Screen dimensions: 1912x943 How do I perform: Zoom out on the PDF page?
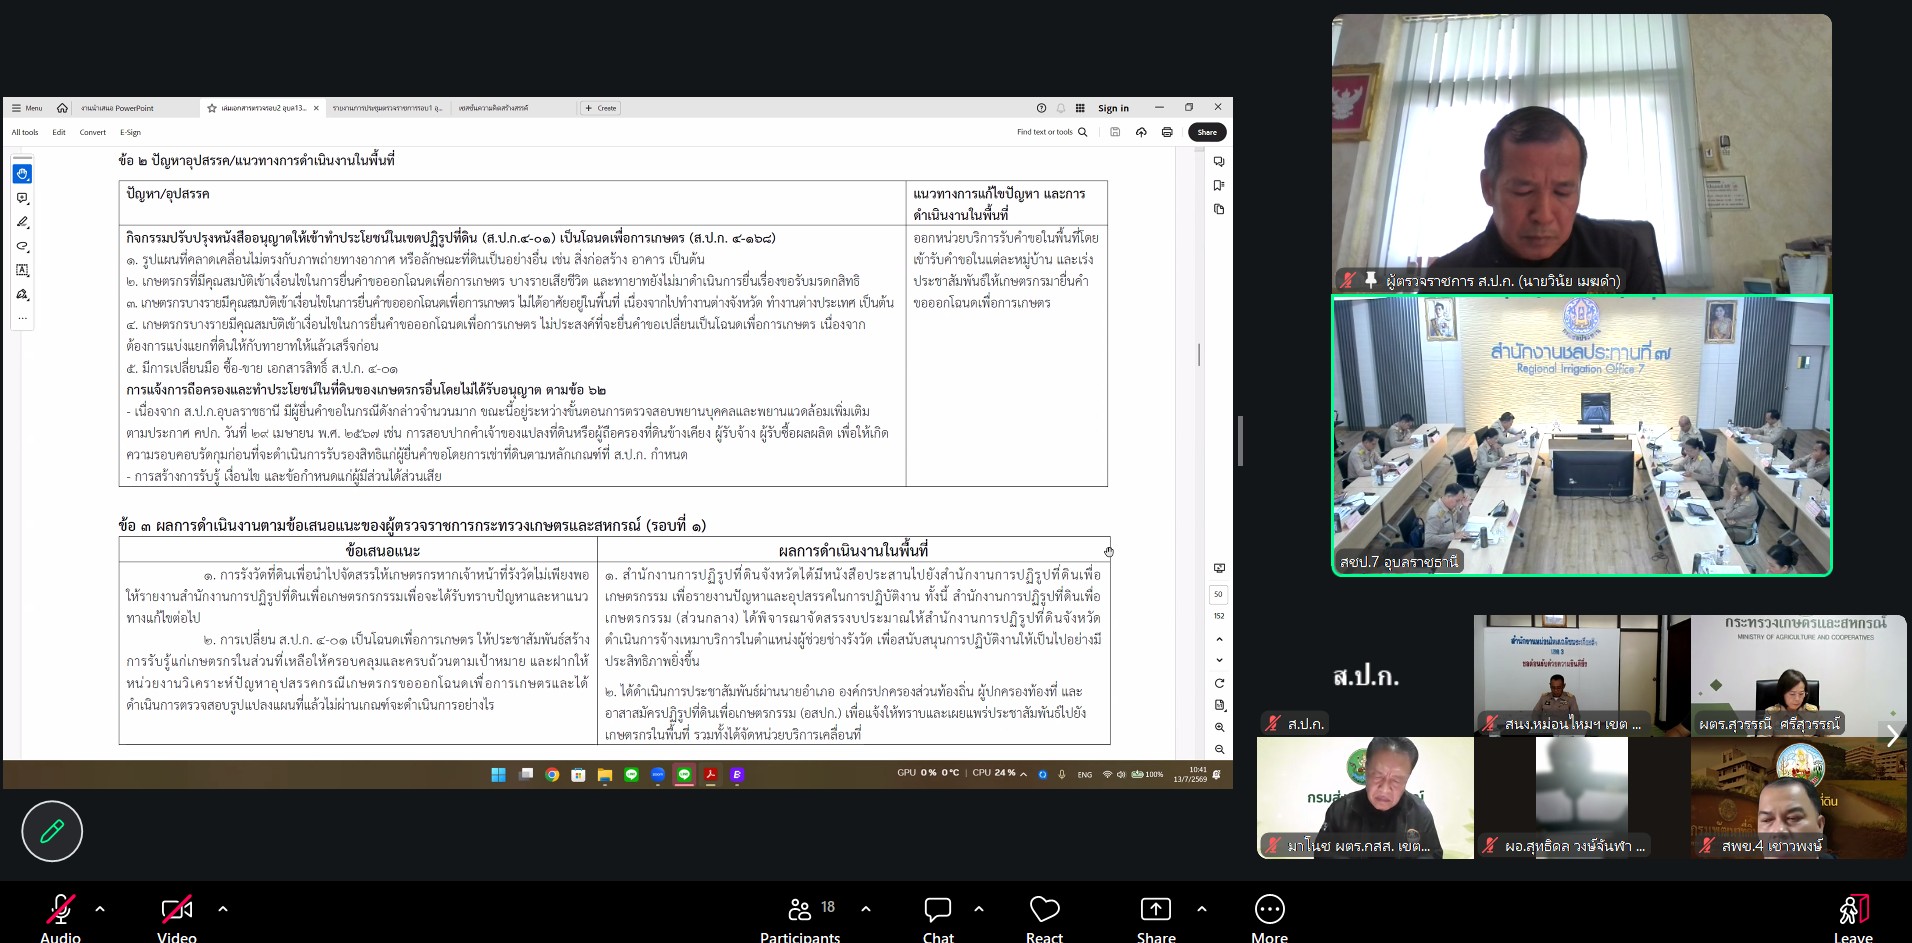1219,749
